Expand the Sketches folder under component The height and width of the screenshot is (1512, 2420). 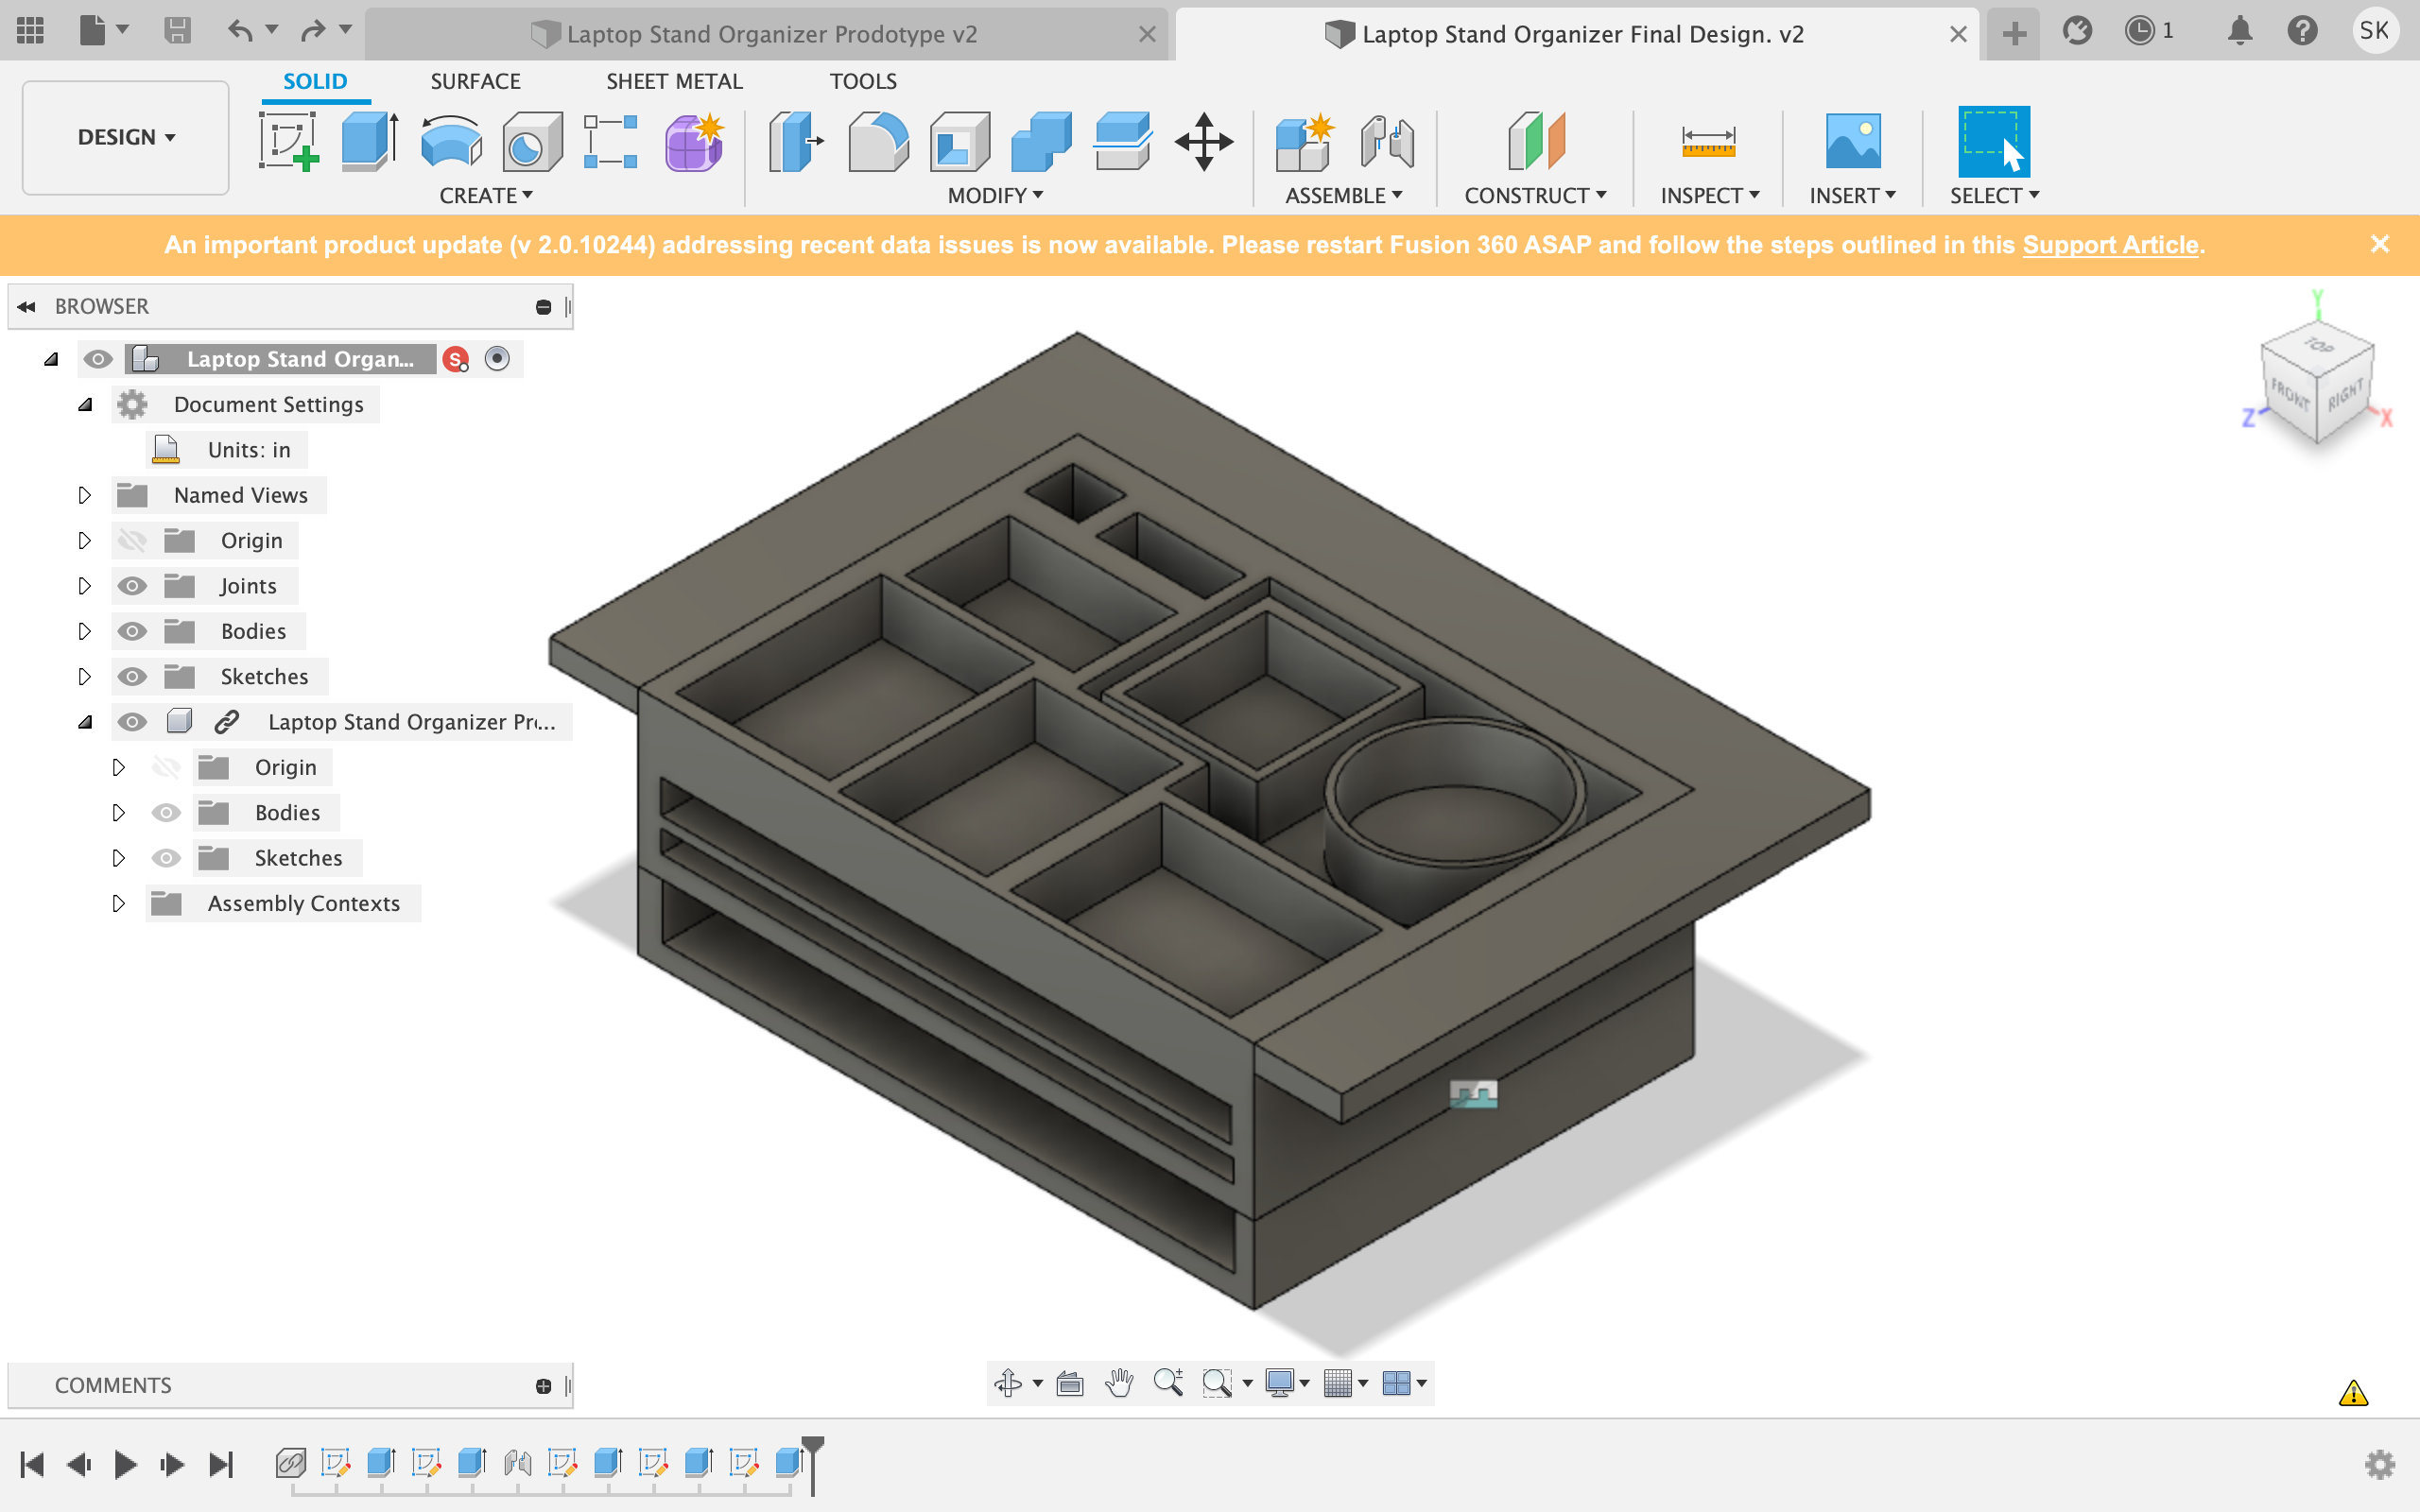pos(116,855)
